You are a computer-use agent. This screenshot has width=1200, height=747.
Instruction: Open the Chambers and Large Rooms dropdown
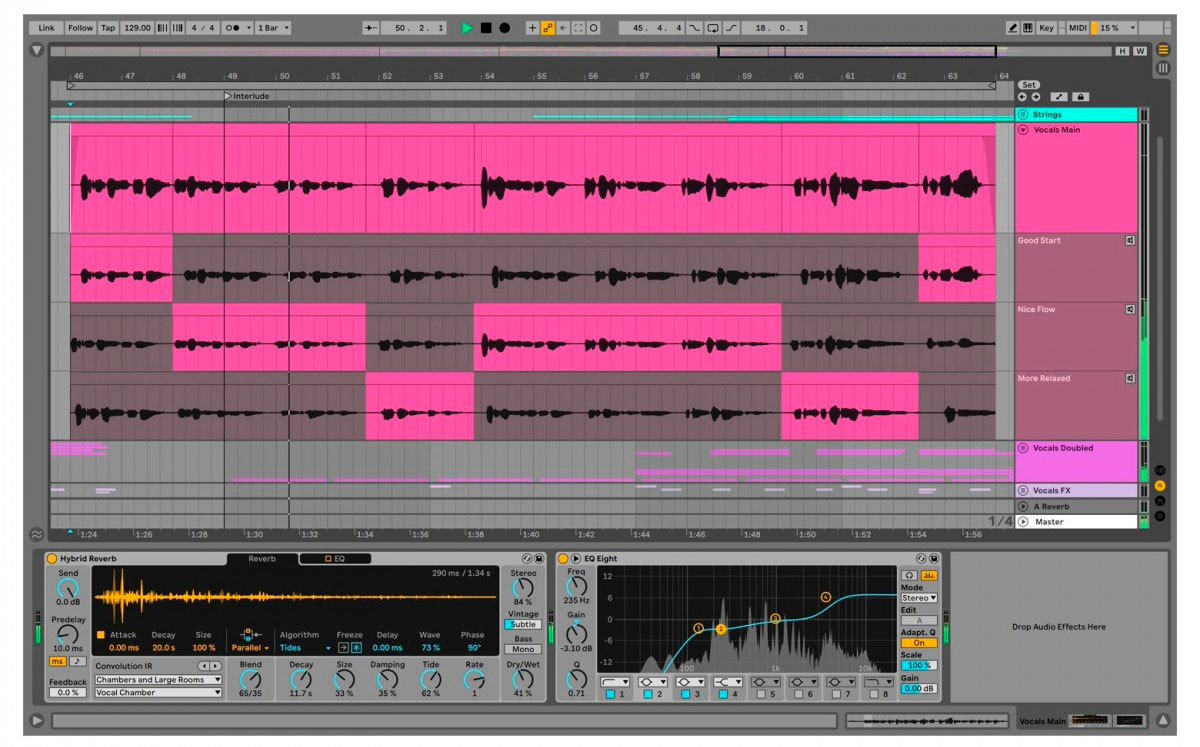[158, 680]
